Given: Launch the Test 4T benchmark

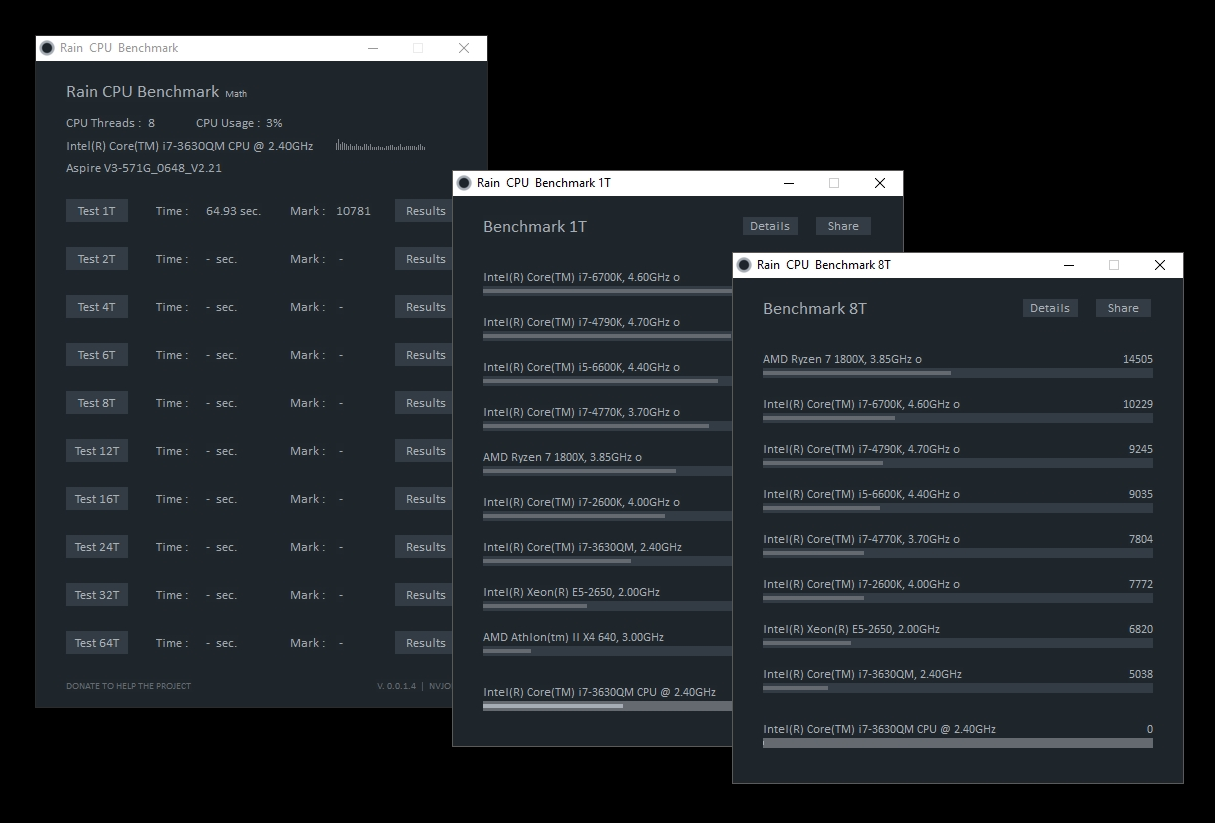Looking at the screenshot, I should (96, 307).
